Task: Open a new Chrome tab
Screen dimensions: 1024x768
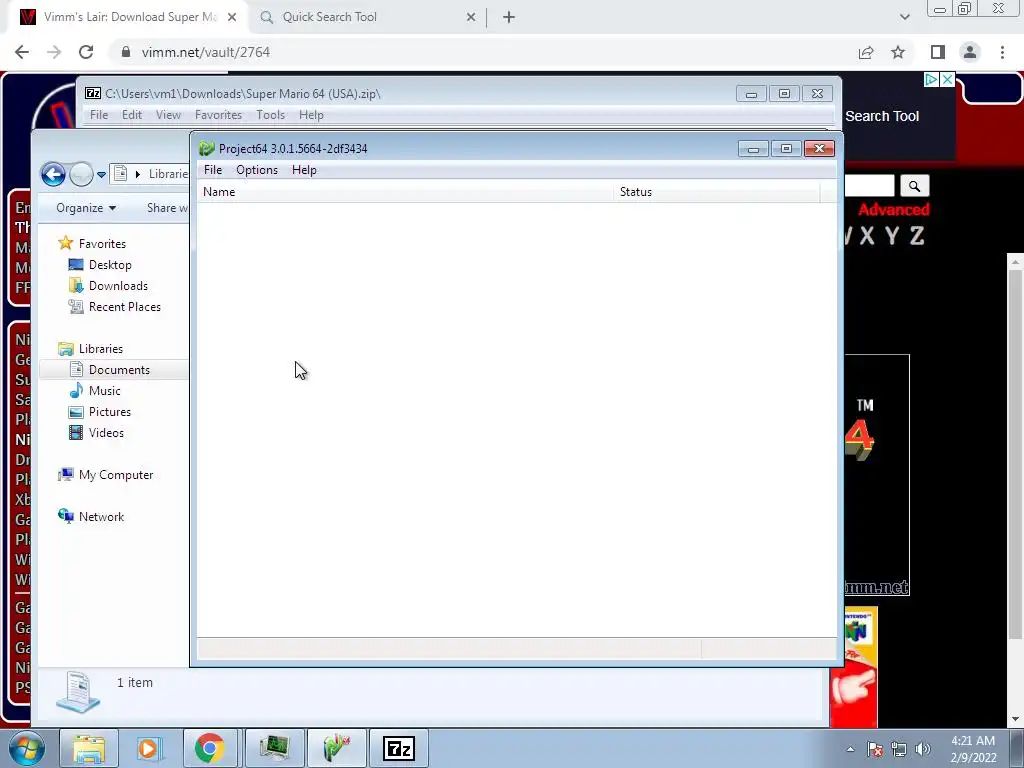Action: 509,17
